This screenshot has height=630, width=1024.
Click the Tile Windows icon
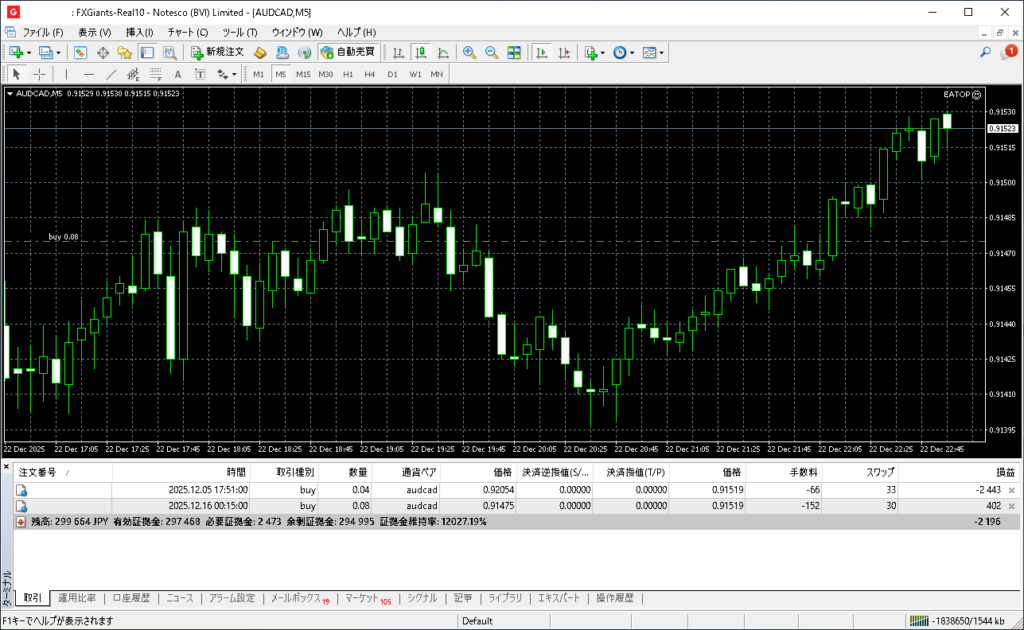(514, 52)
